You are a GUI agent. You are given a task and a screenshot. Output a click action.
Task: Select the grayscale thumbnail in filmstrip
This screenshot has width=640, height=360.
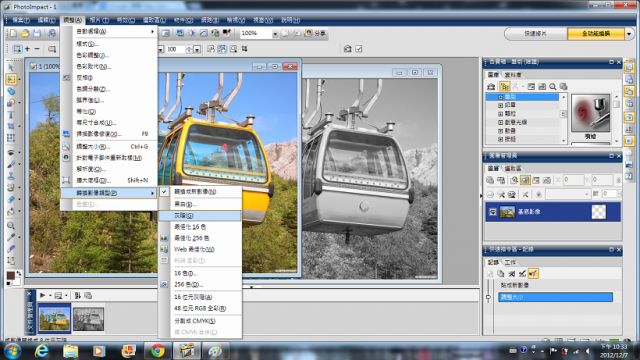pos(89,319)
